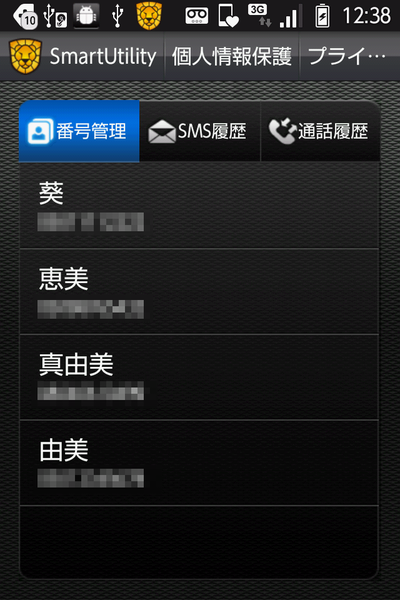This screenshot has height=600, width=400.
Task: Open the contact entry 葵
Action: tap(199, 205)
